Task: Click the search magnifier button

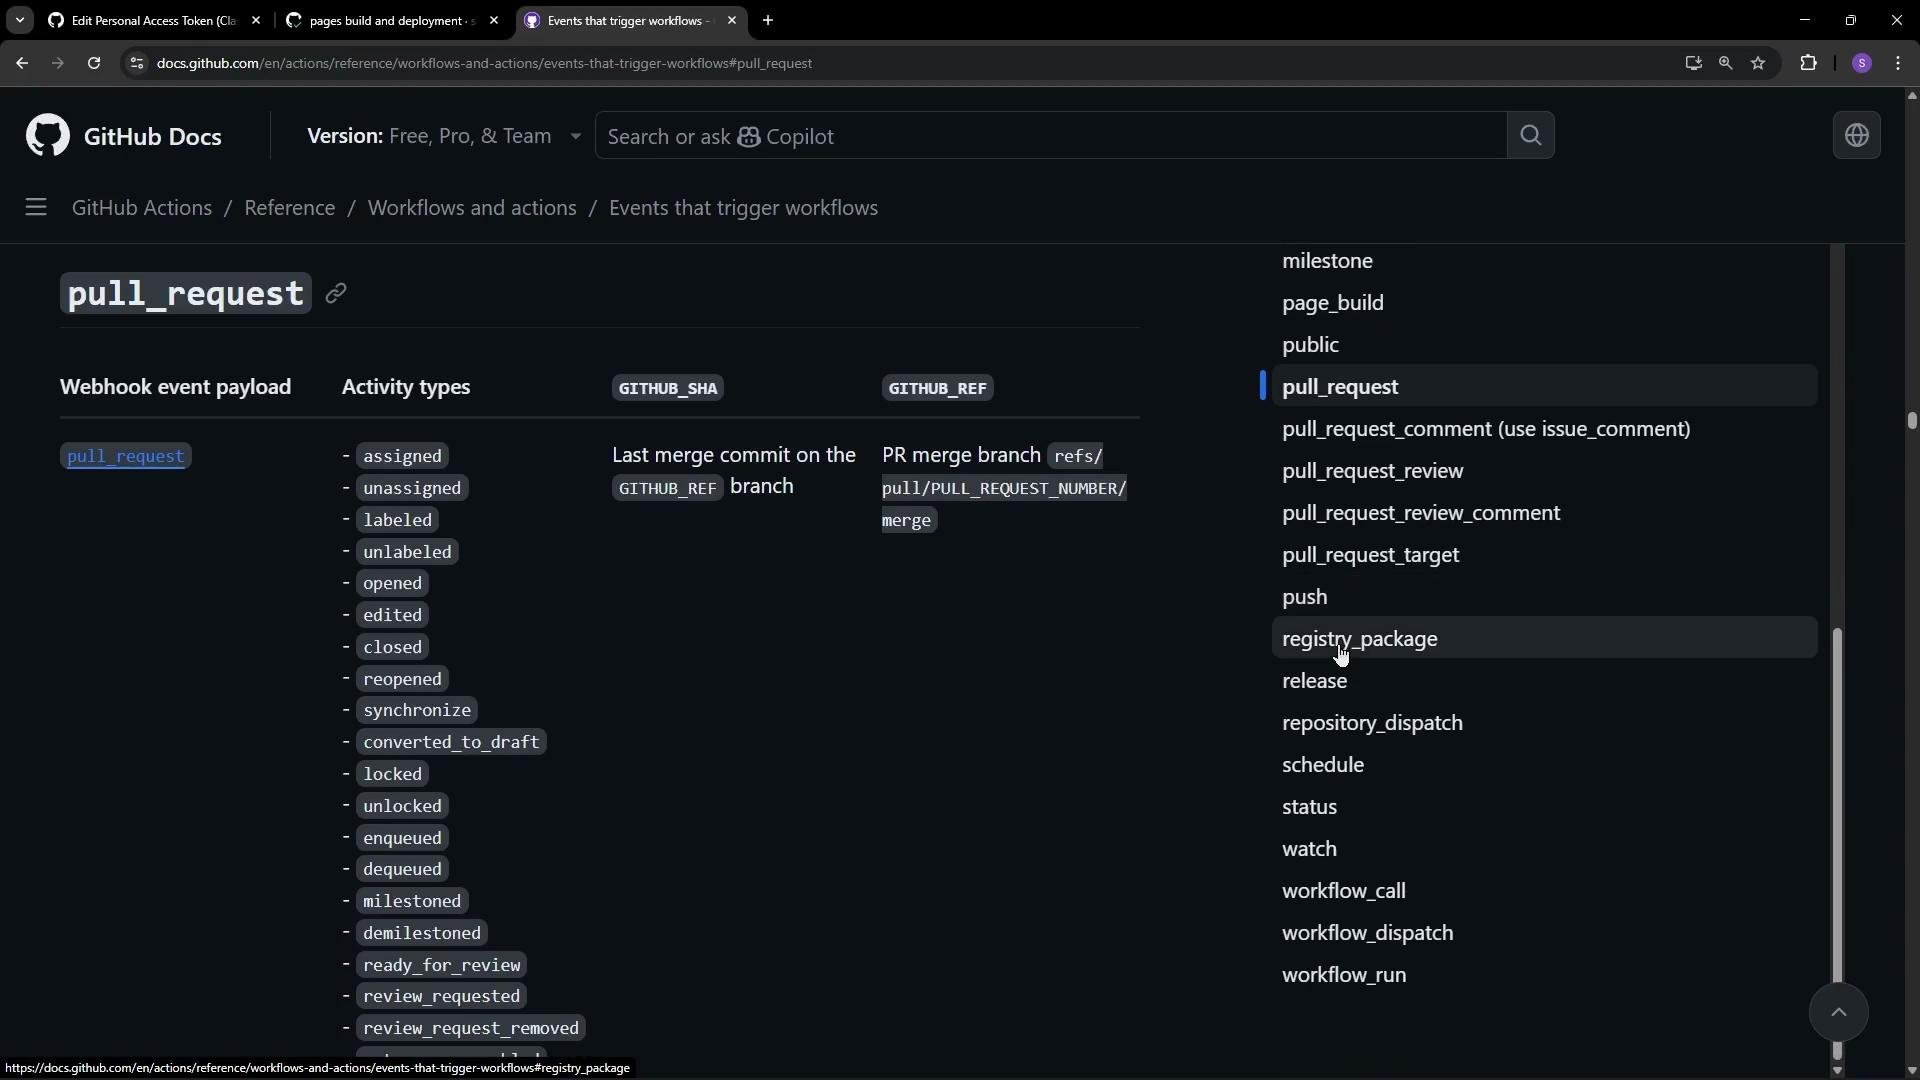Action: 1530,136
